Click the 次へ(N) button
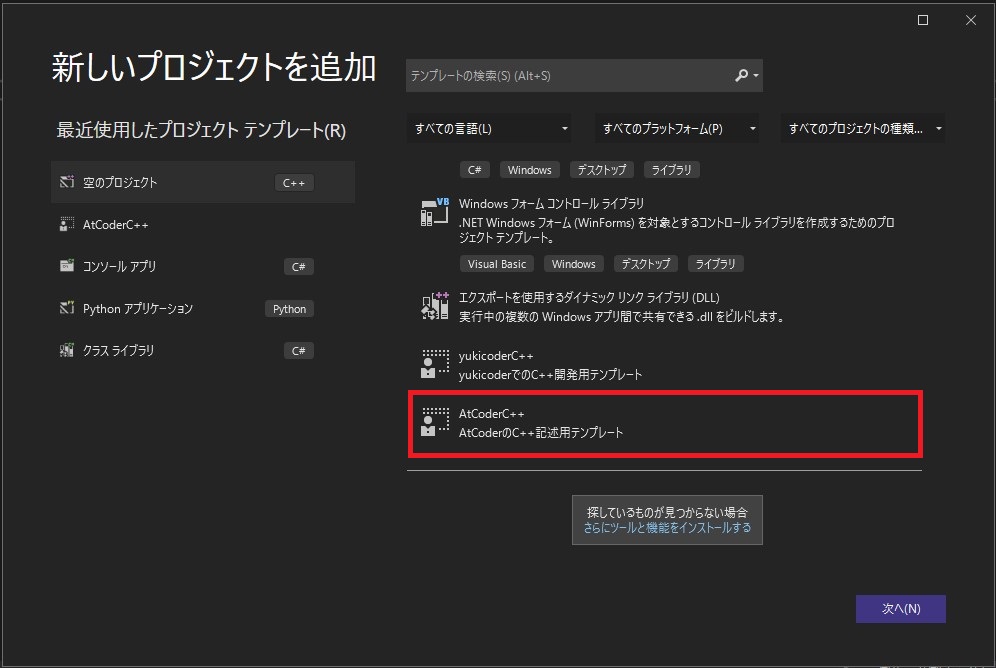 [901, 608]
